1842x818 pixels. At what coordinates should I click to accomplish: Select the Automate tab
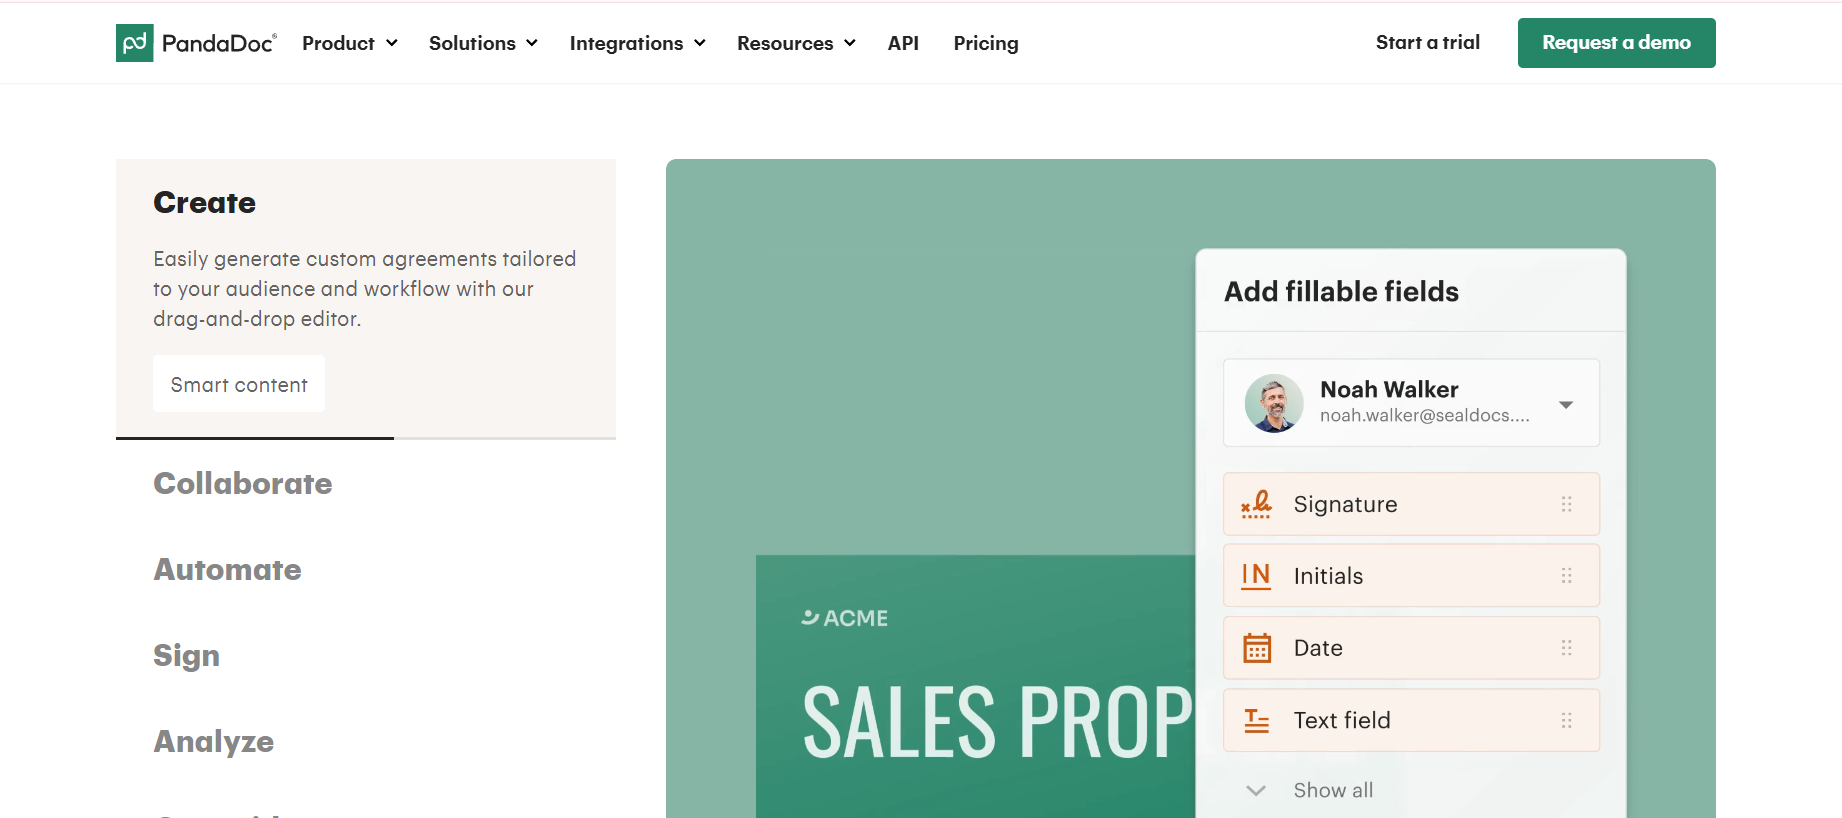coord(227,570)
